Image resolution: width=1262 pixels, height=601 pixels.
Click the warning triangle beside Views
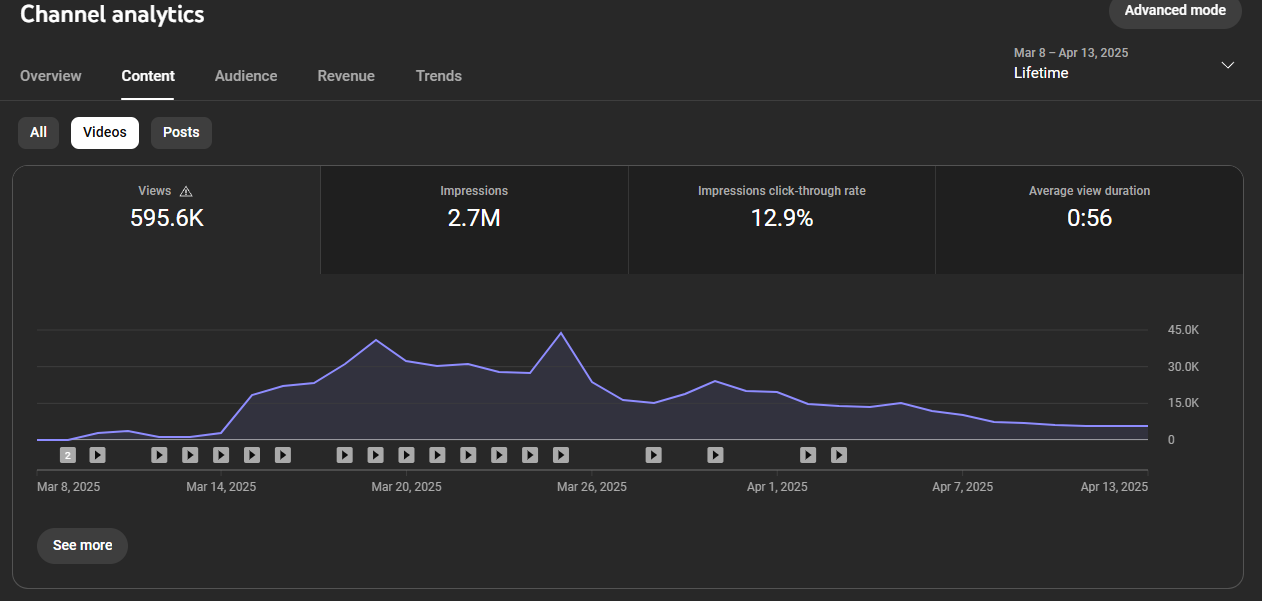click(186, 191)
